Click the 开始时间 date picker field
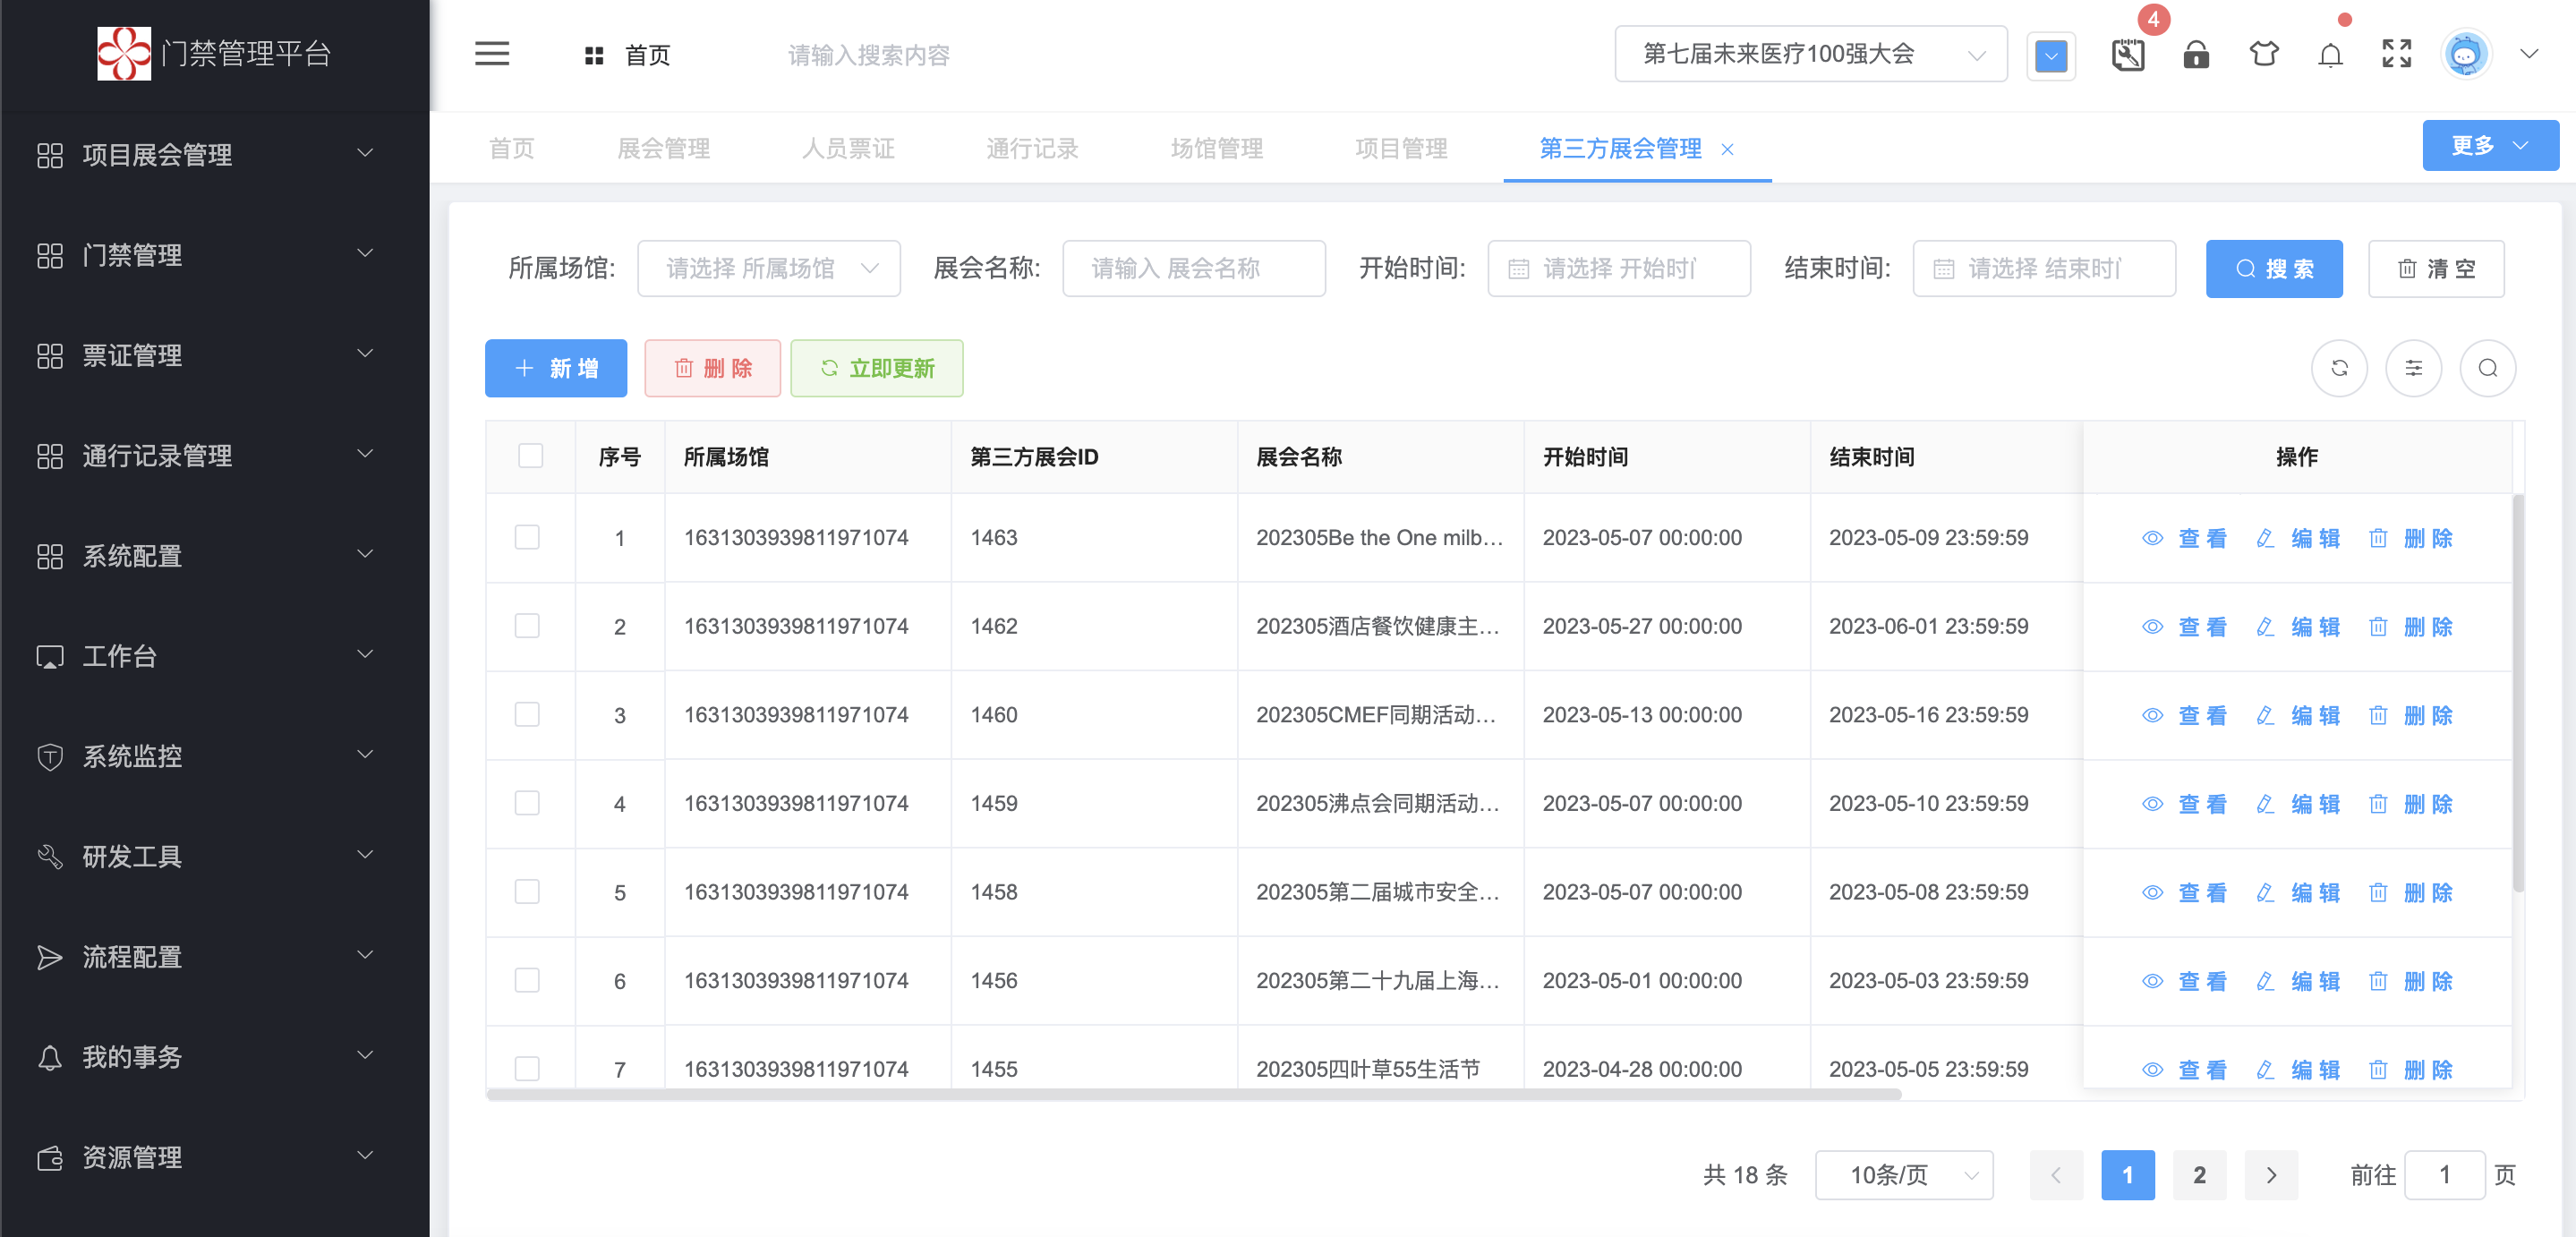 click(1619, 268)
